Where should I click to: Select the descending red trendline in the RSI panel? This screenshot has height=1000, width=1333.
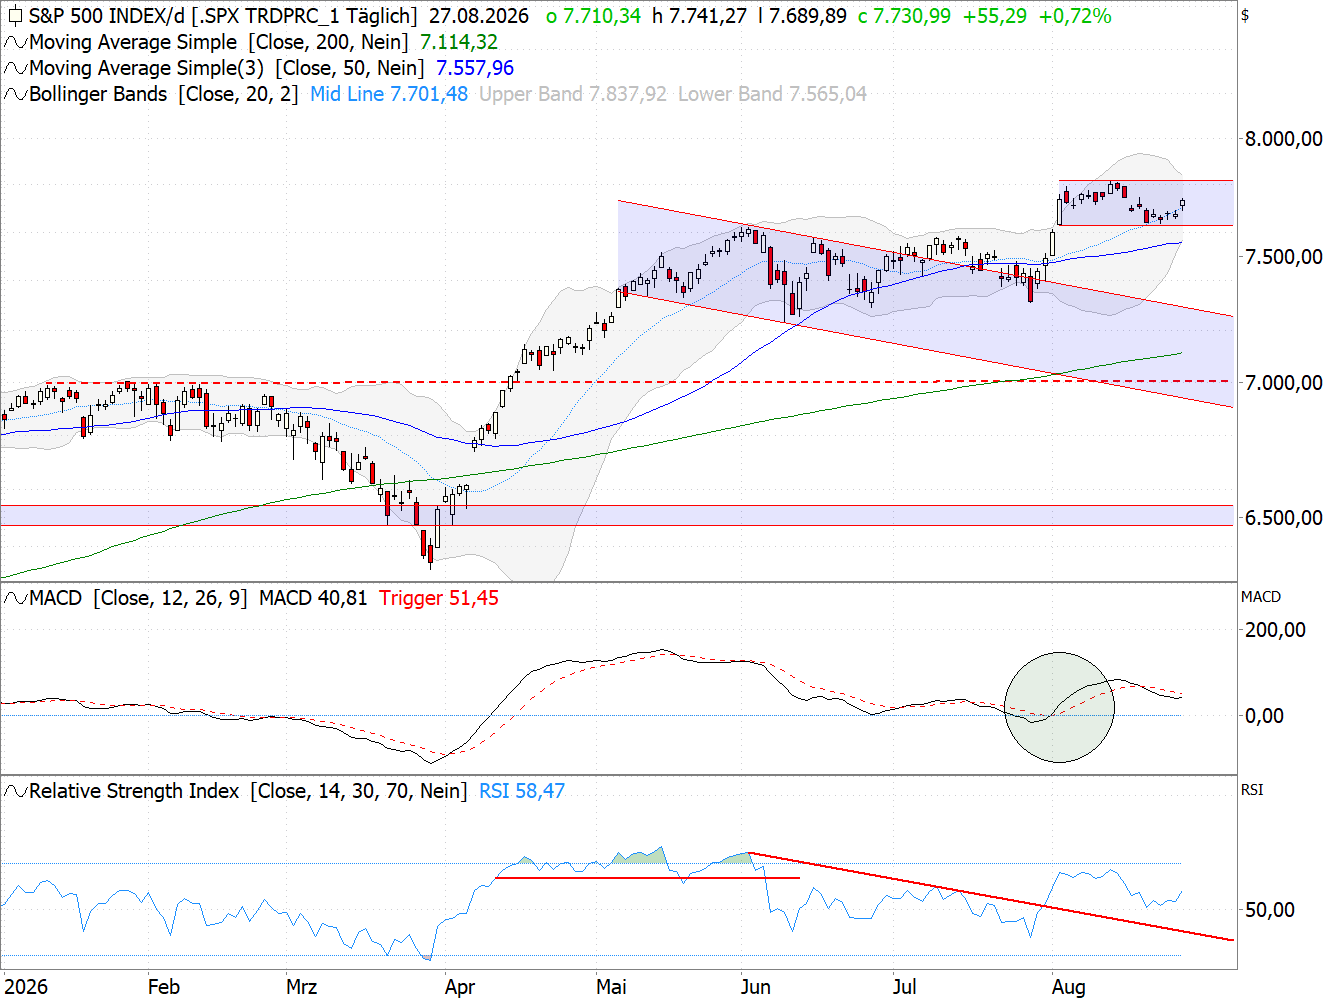click(990, 896)
